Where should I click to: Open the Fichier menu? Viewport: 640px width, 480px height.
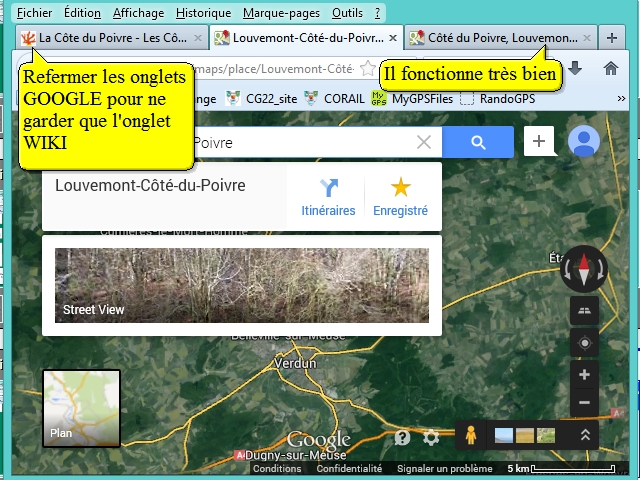coord(34,13)
